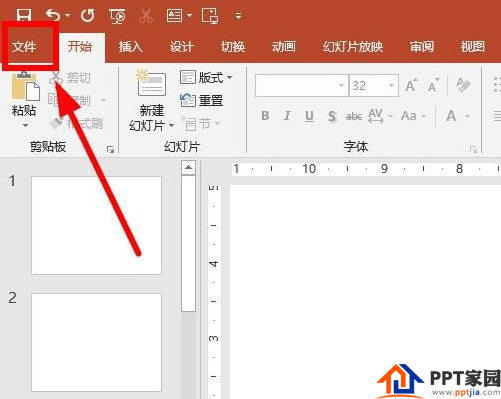
Task: Select slide 2 thumbnail
Action: tap(96, 342)
